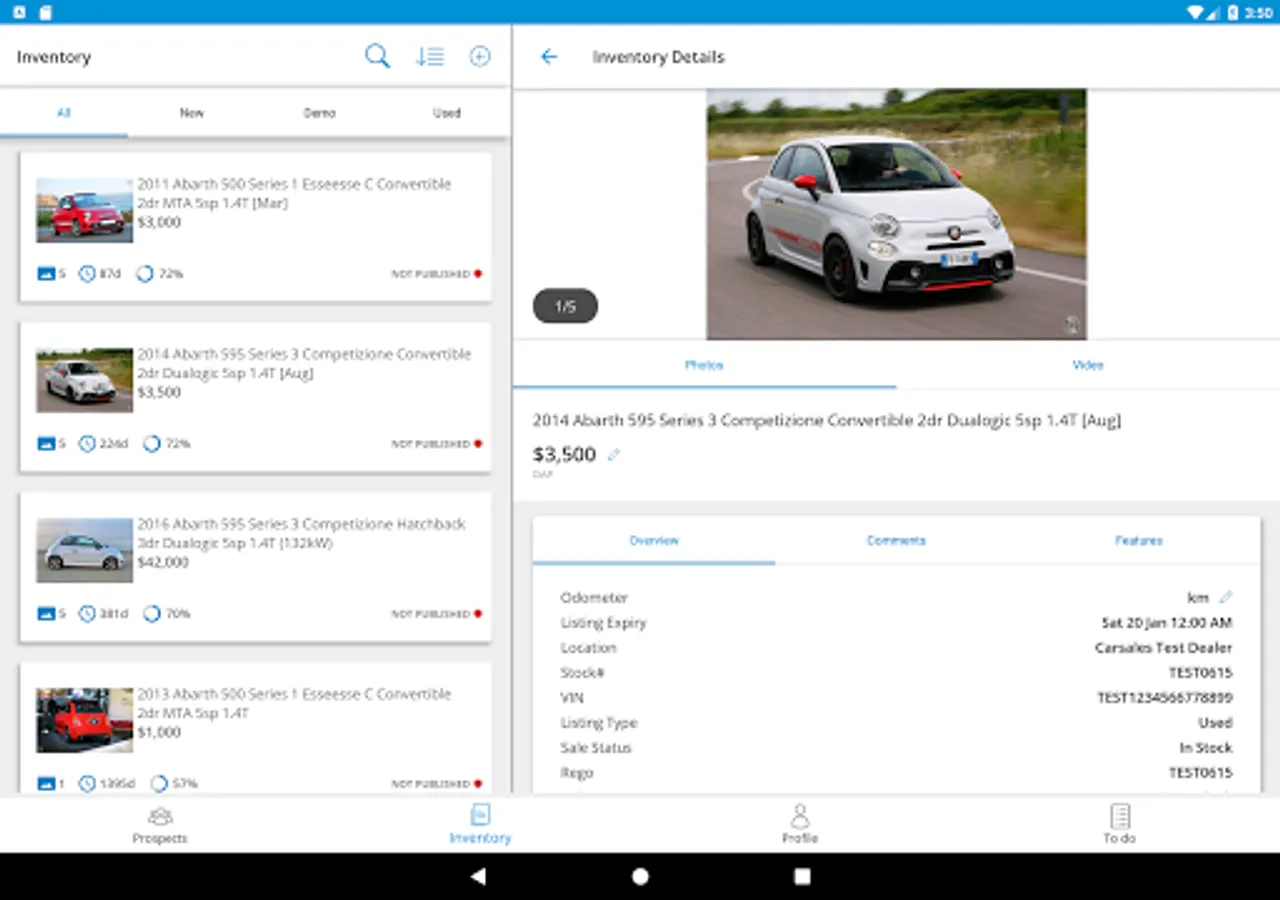The width and height of the screenshot is (1280, 900).
Task: Select 2011 Abarth 500 Series 1 listing title
Action: (294, 194)
